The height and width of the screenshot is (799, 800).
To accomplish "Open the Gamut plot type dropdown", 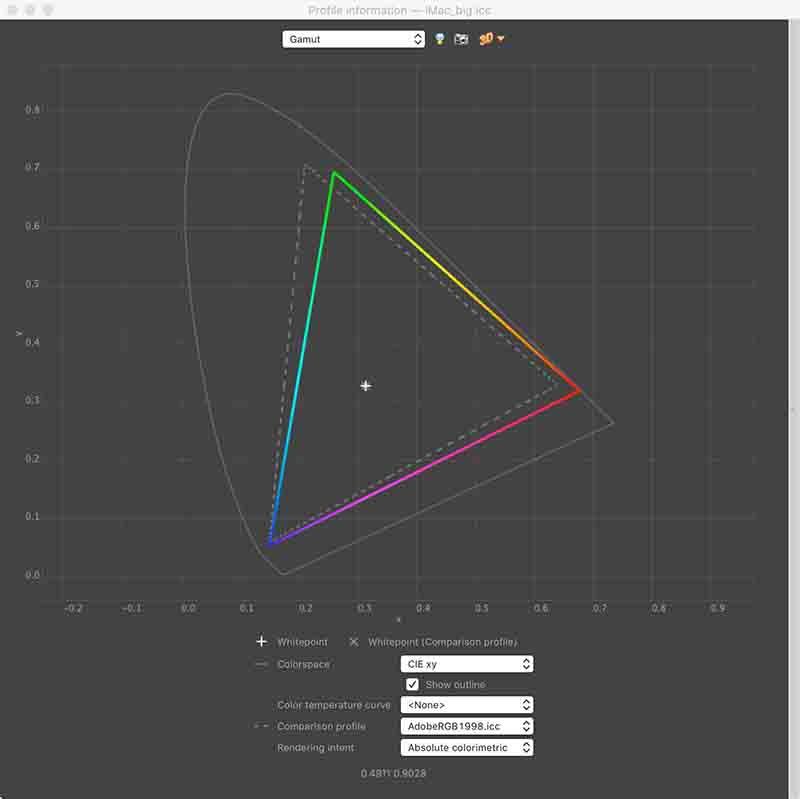I will pos(353,39).
